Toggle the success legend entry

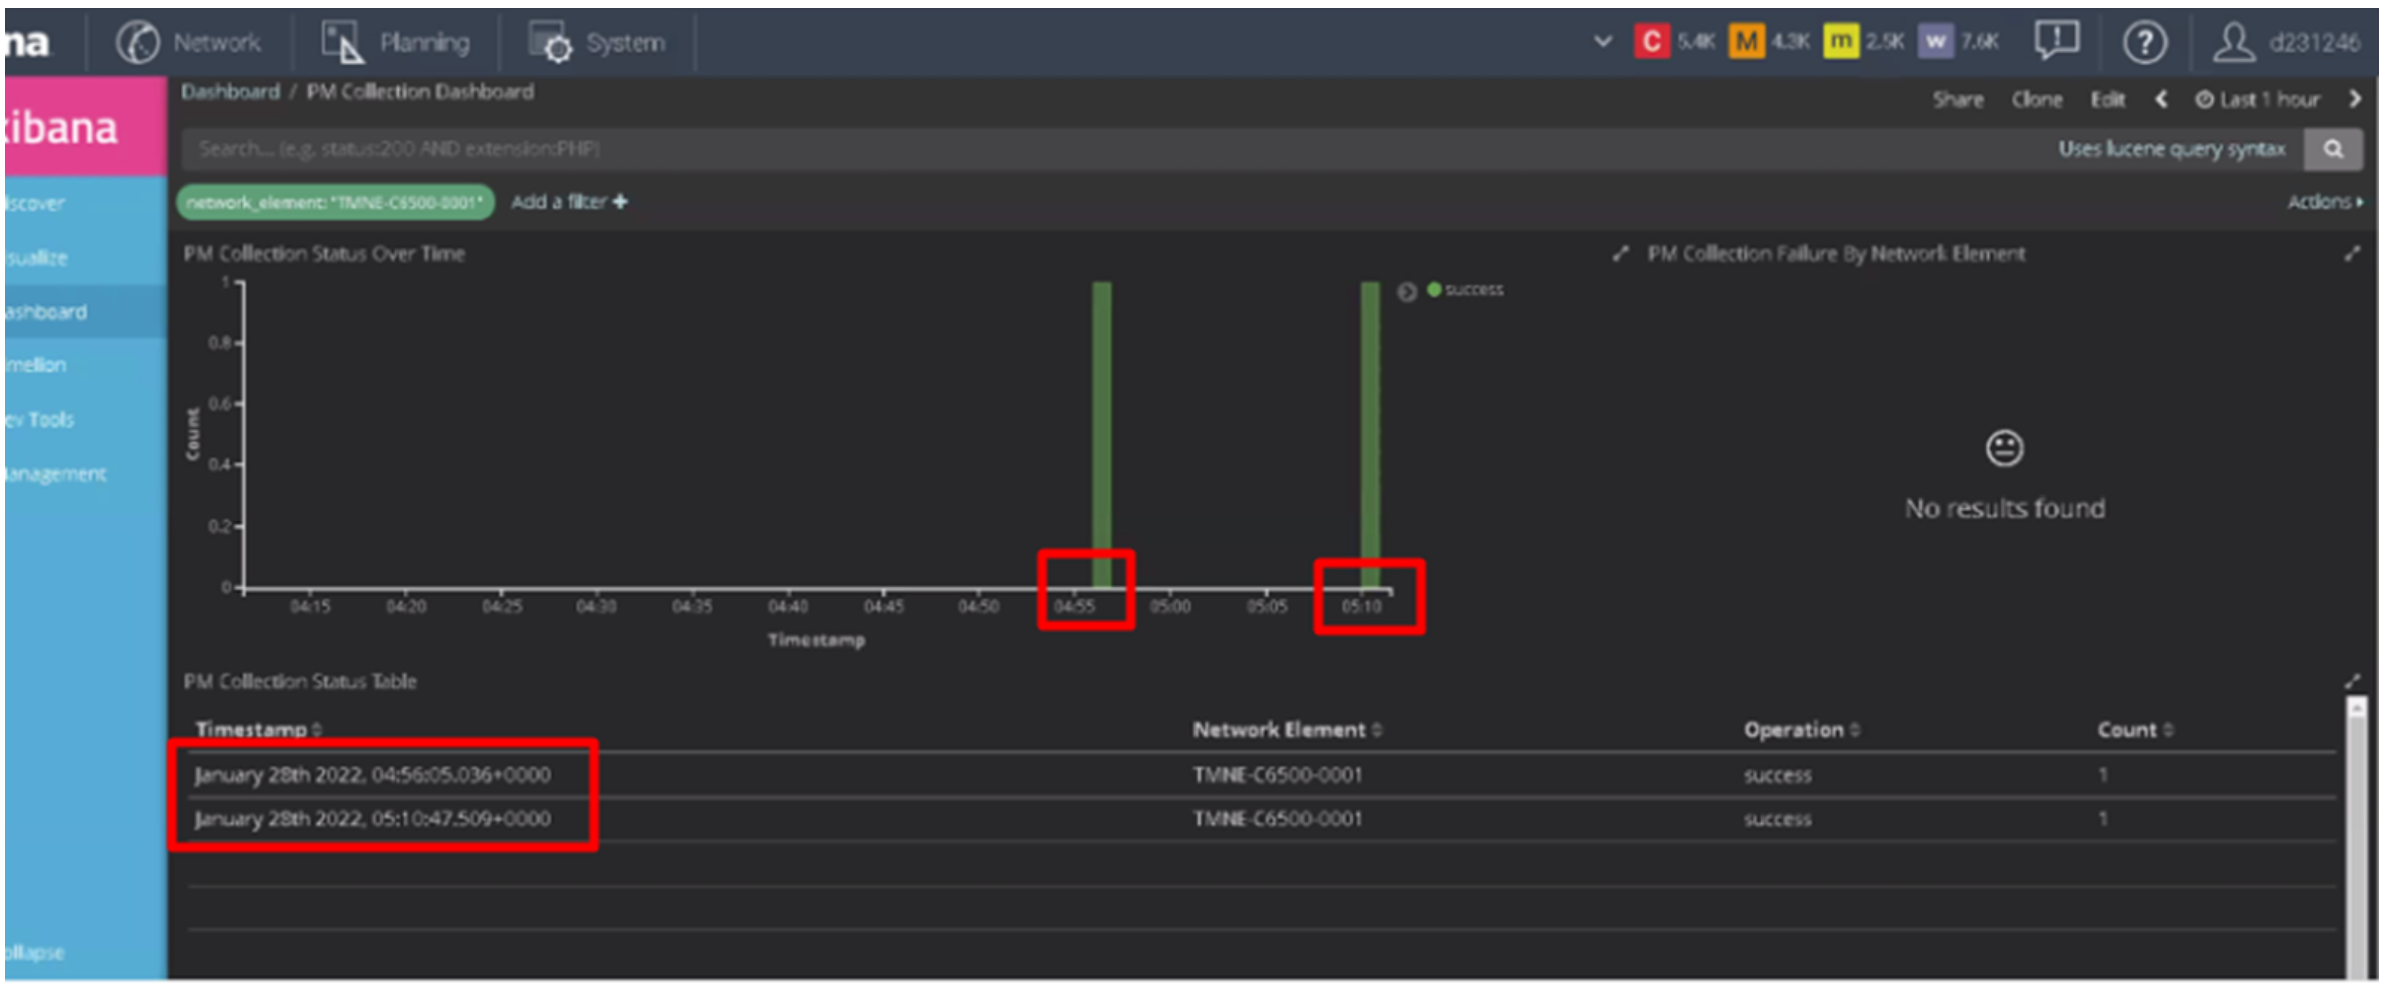point(1465,290)
